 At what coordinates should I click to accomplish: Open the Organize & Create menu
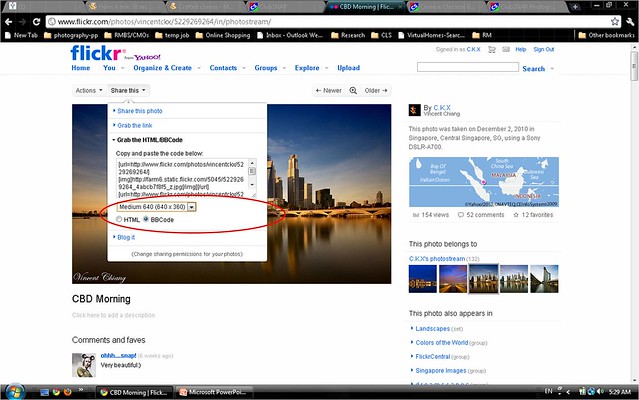click(x=162, y=68)
